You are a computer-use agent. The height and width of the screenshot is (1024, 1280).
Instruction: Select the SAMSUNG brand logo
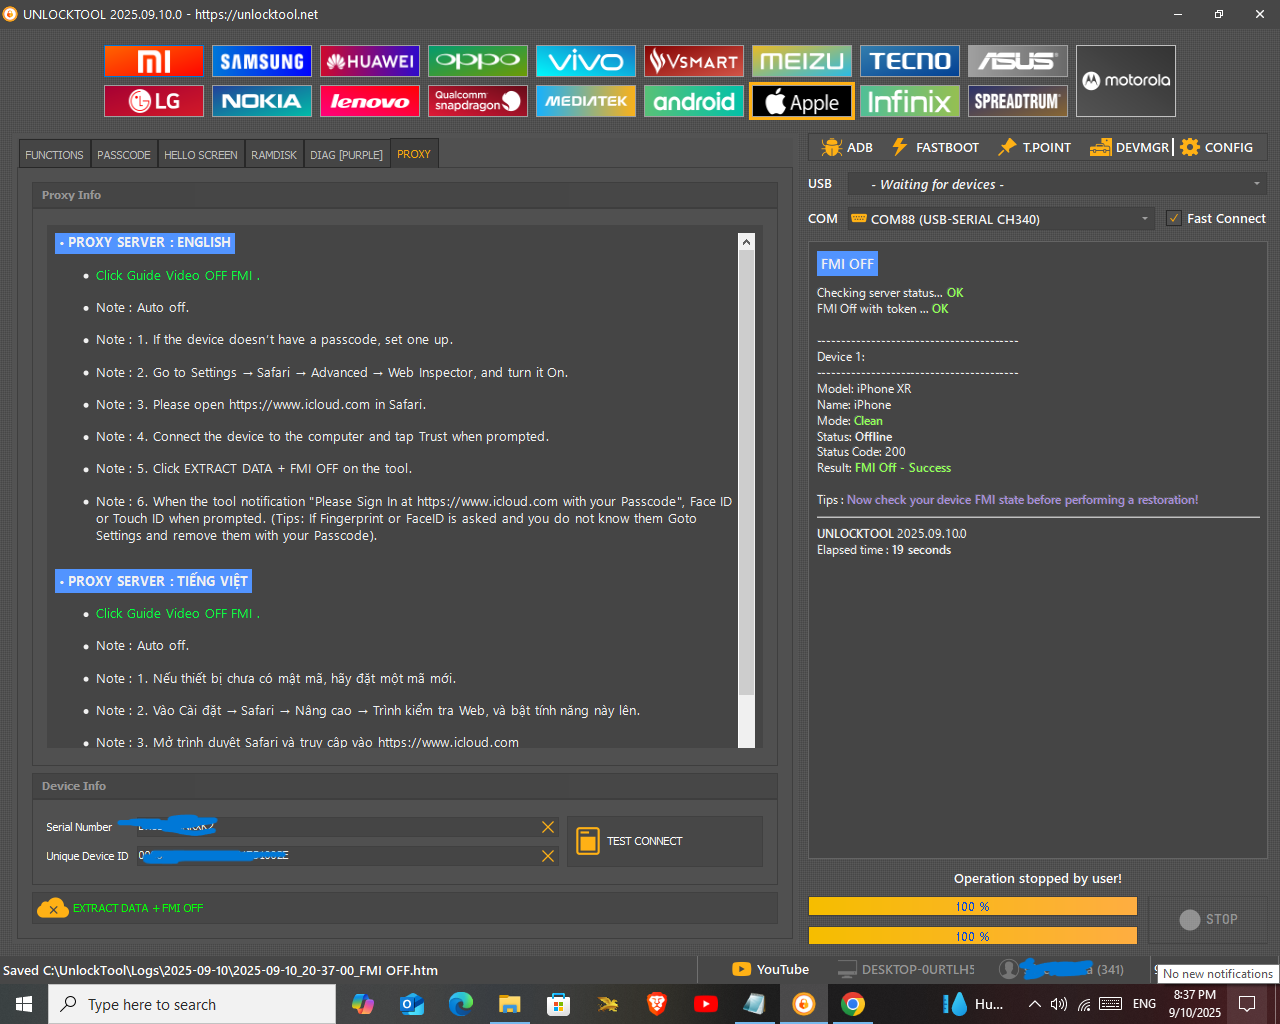tap(262, 61)
